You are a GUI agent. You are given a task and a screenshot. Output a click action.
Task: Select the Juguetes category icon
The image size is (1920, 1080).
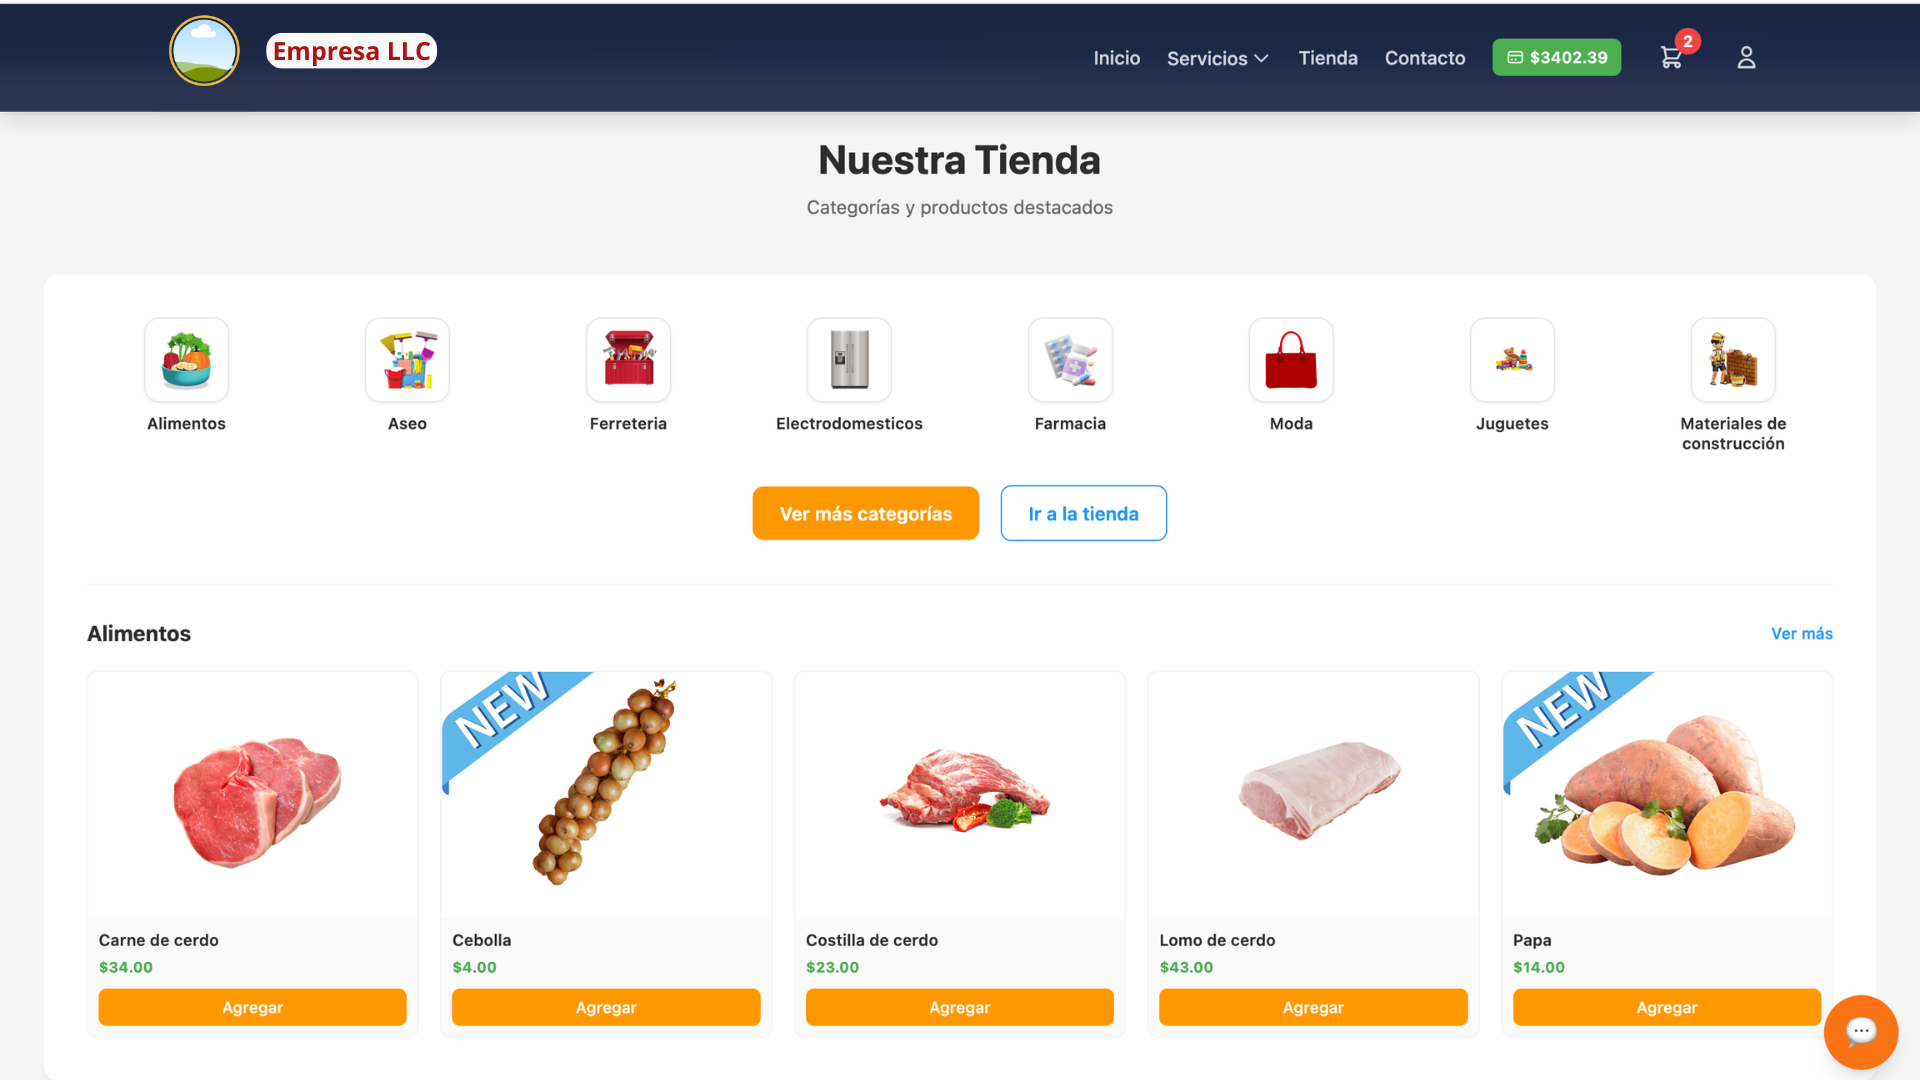pyautogui.click(x=1512, y=360)
